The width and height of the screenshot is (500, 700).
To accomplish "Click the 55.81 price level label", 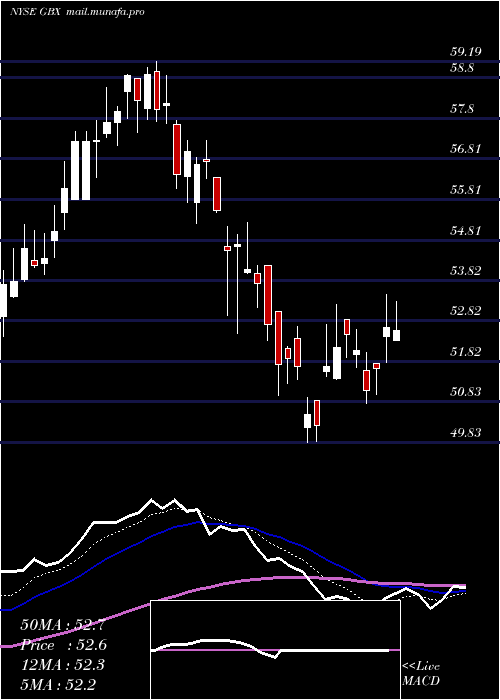I will coord(465,190).
